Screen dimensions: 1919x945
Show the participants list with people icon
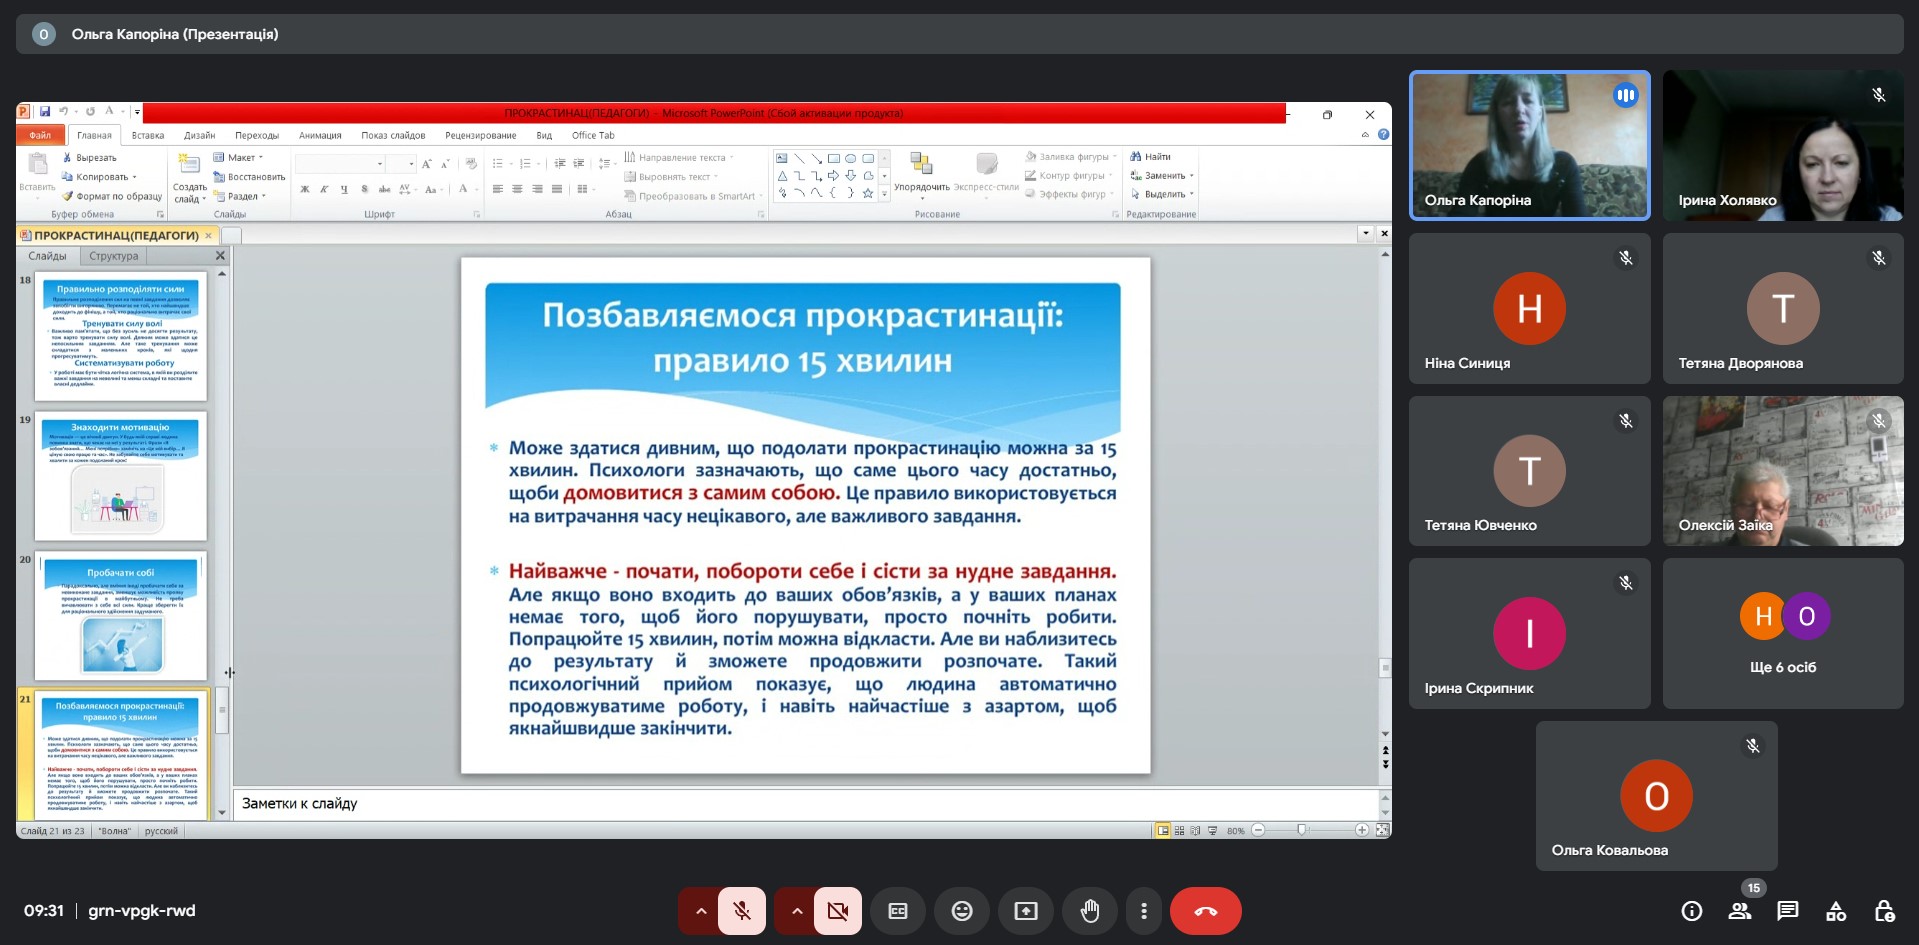1739,911
